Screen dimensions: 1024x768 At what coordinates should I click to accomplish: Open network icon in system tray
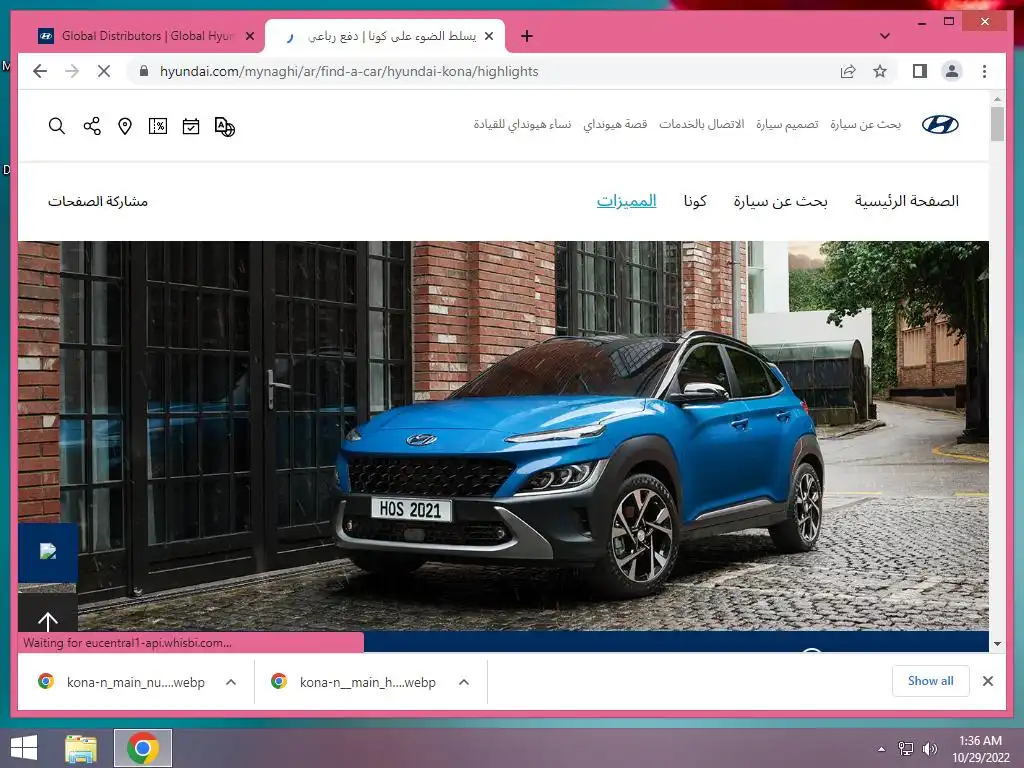tap(906, 748)
